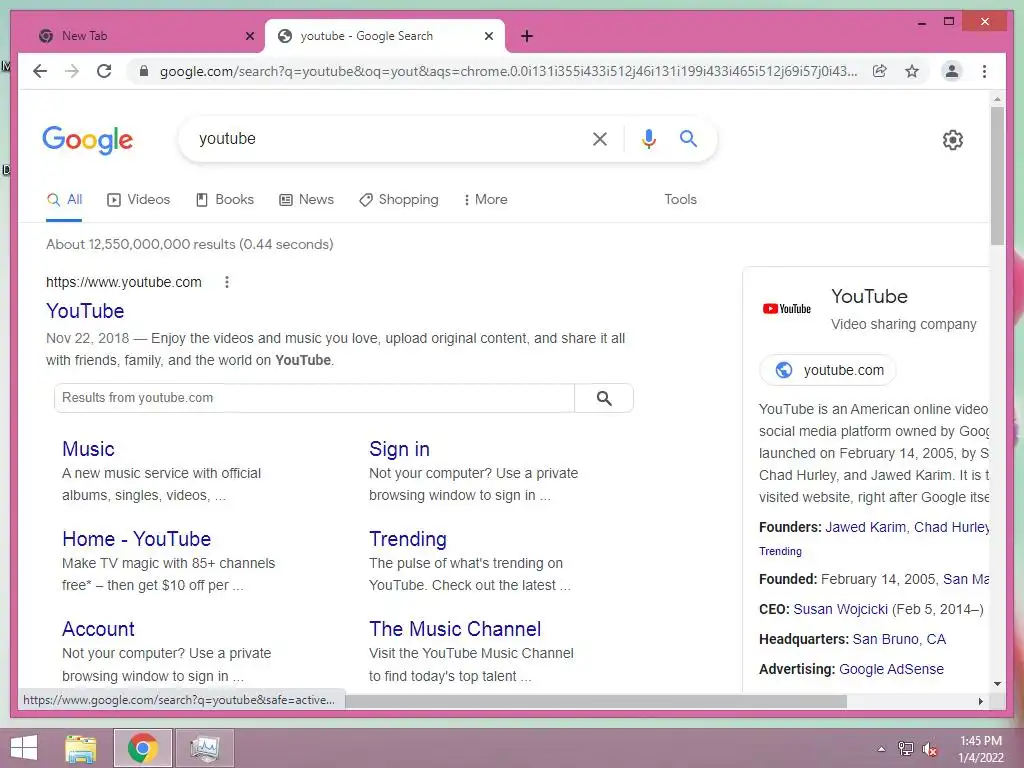Click the network tray icon

pos(906,749)
